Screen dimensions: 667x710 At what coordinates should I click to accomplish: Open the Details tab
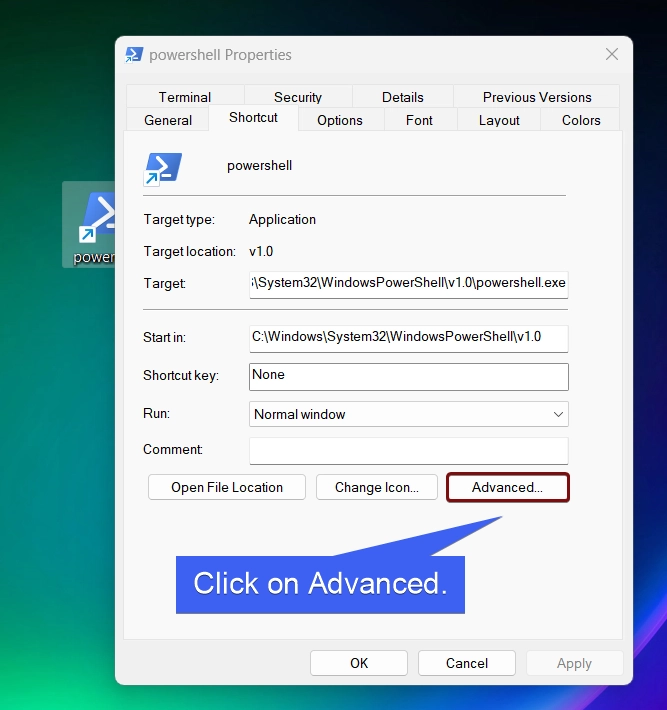403,97
